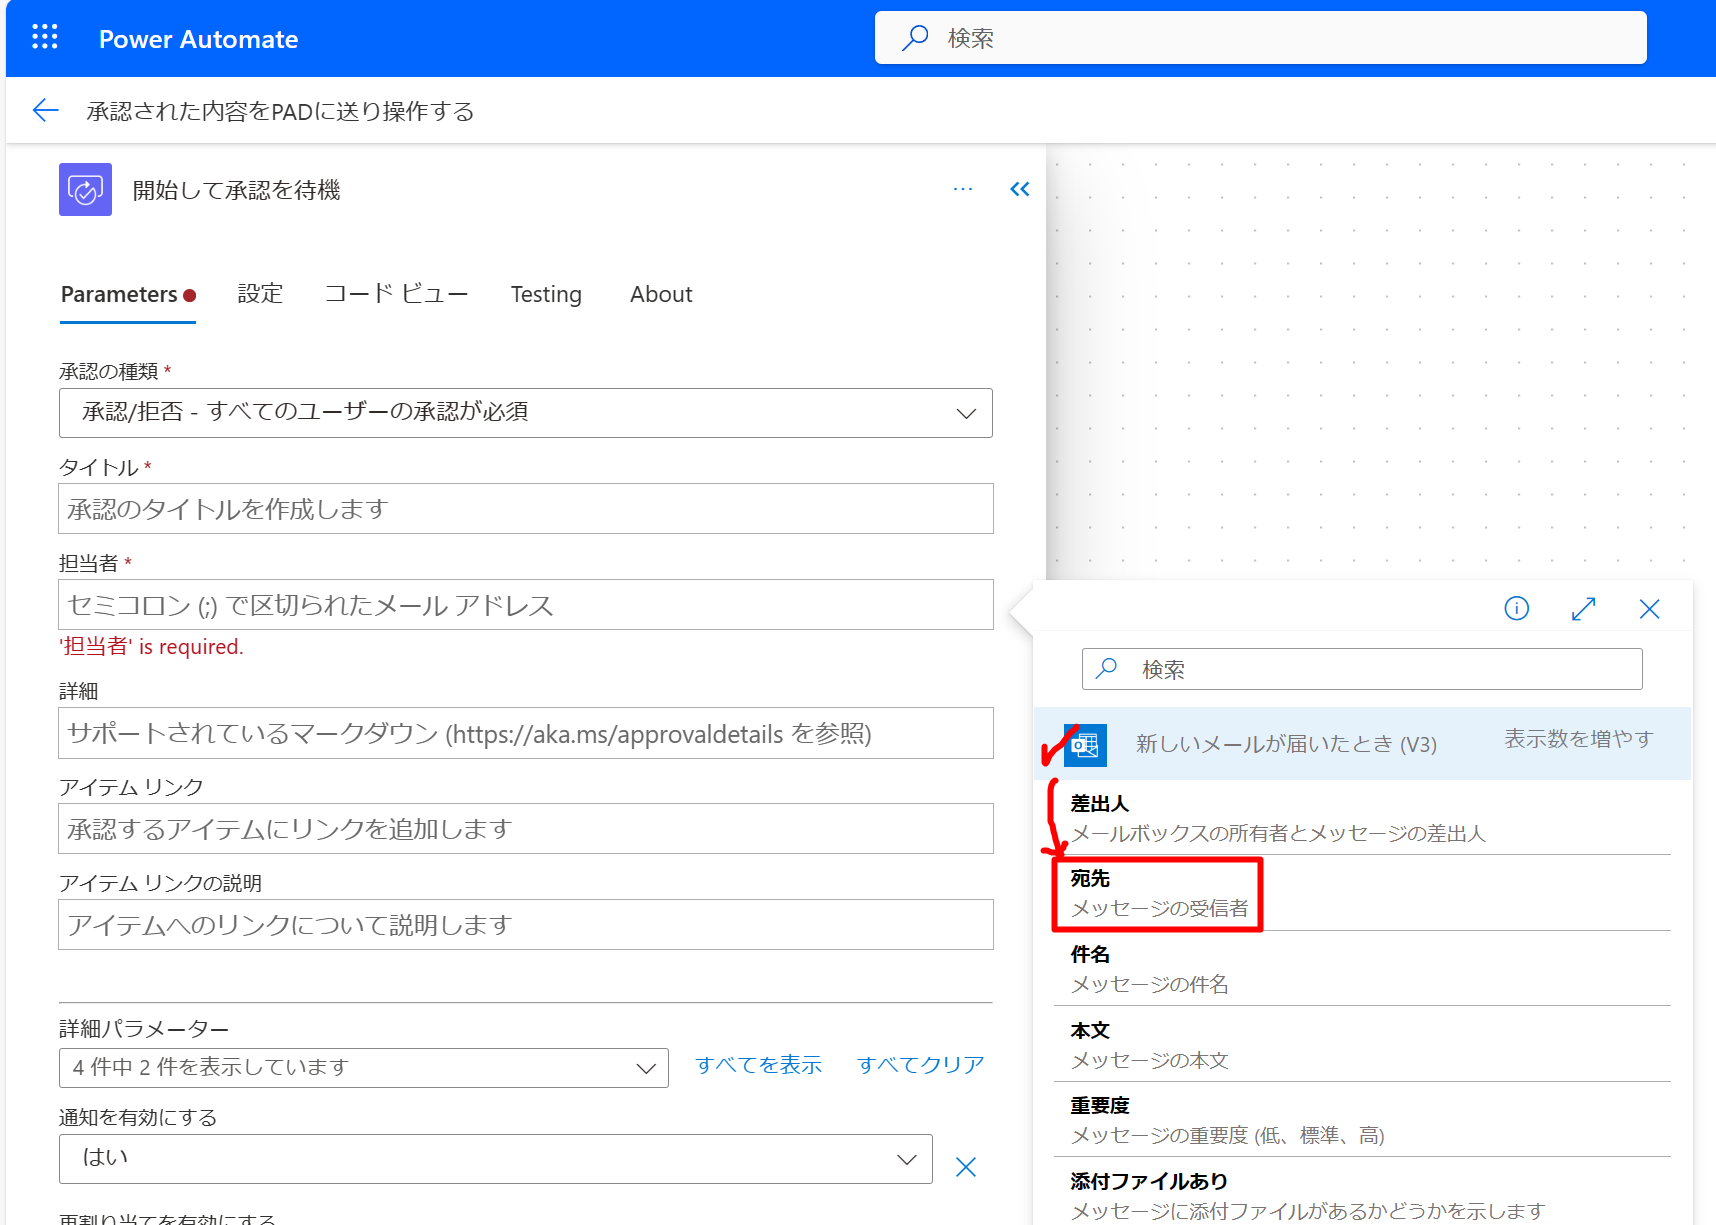
Task: Click the アイテム リンク input field
Action: click(526, 829)
